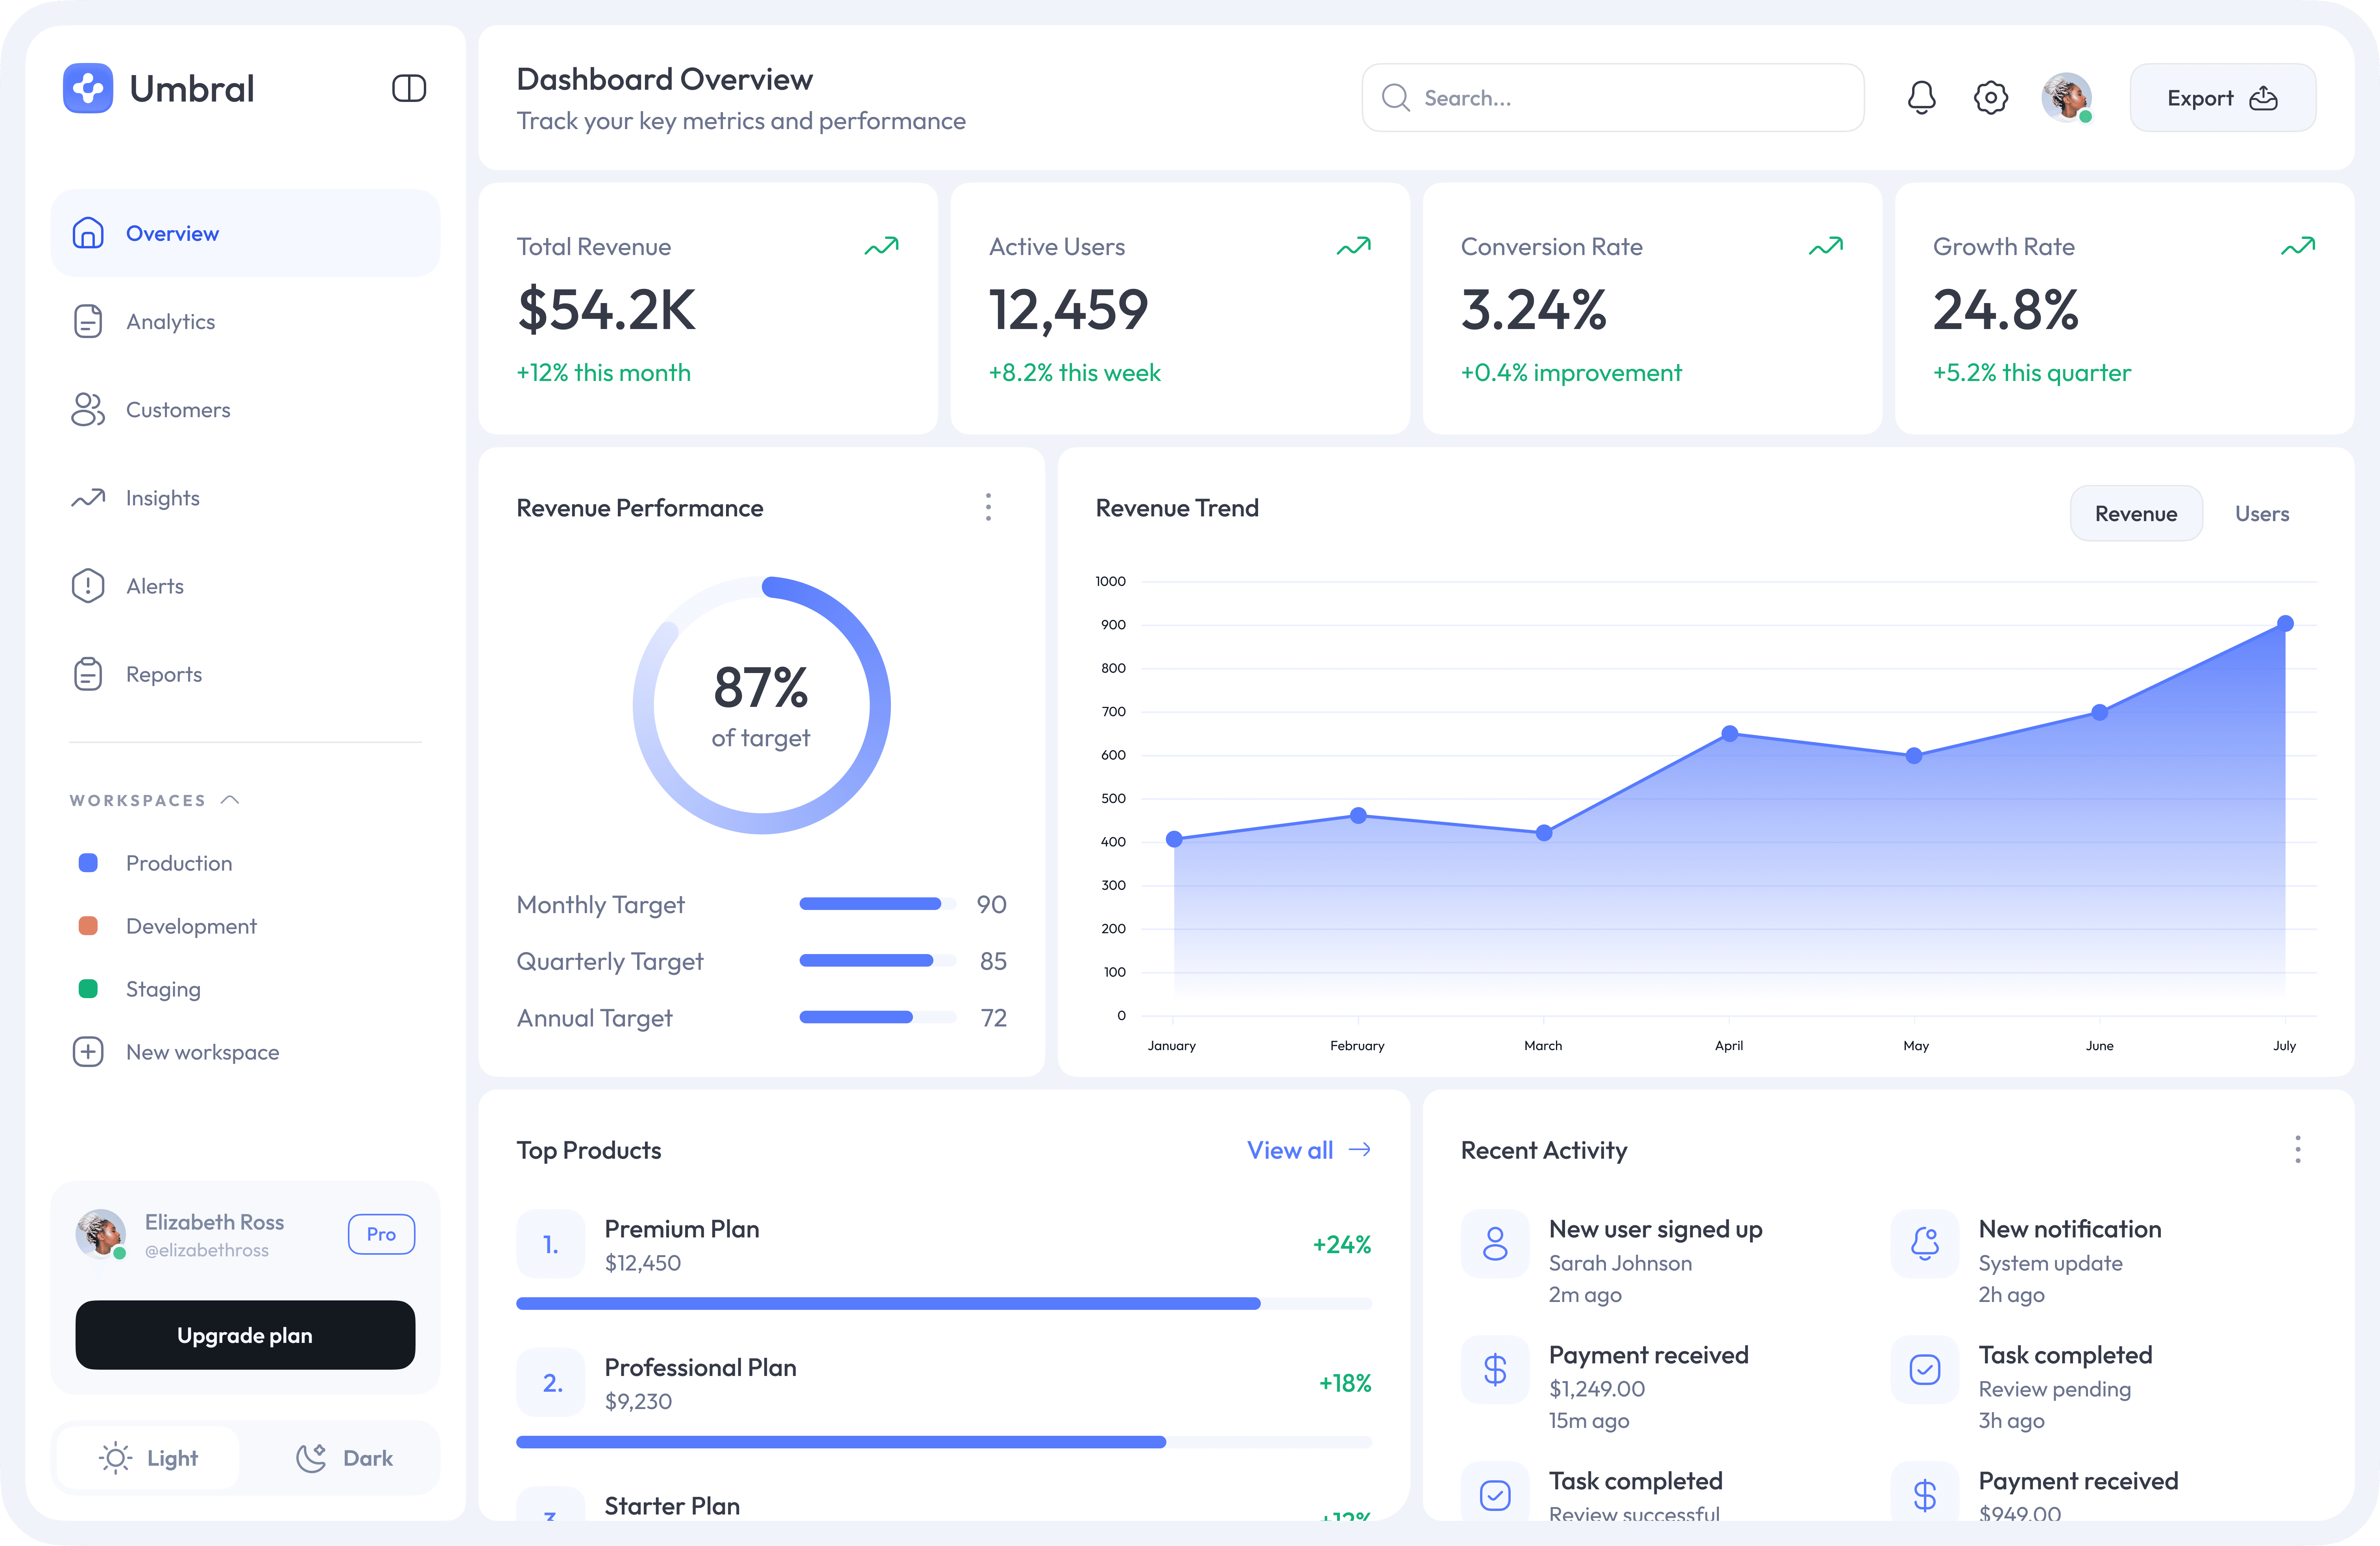Click the Annual Target progress bar
This screenshot has height=1546, width=2380.
point(877,1017)
